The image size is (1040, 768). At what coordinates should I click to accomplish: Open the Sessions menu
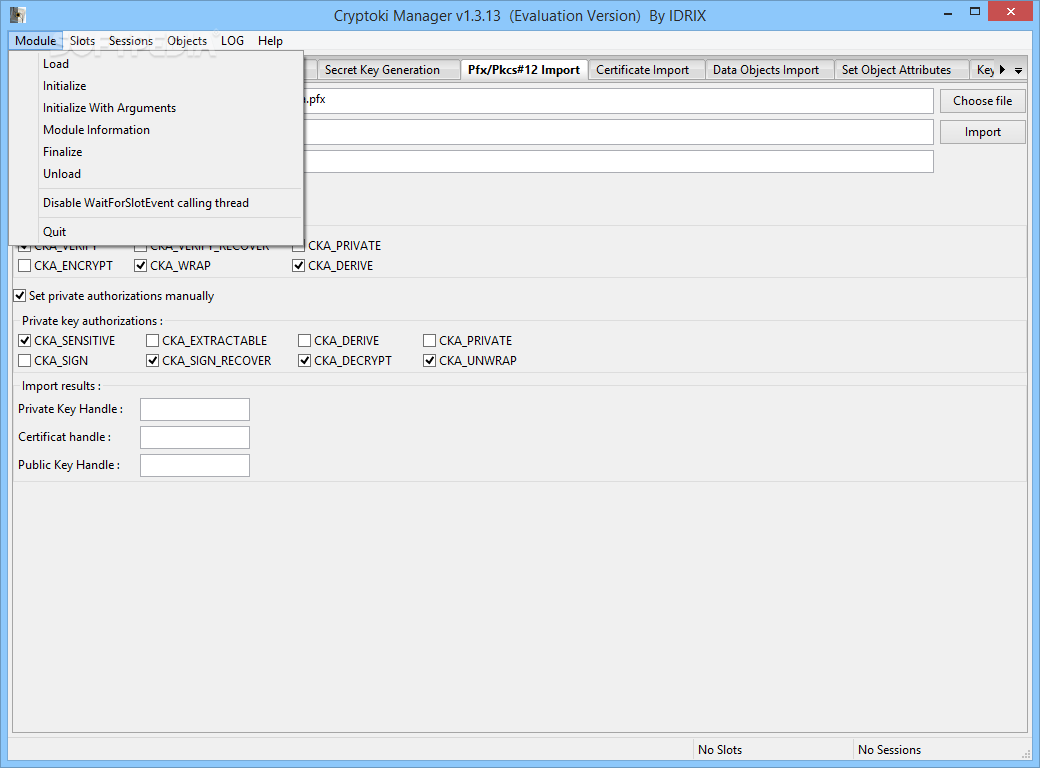click(131, 40)
